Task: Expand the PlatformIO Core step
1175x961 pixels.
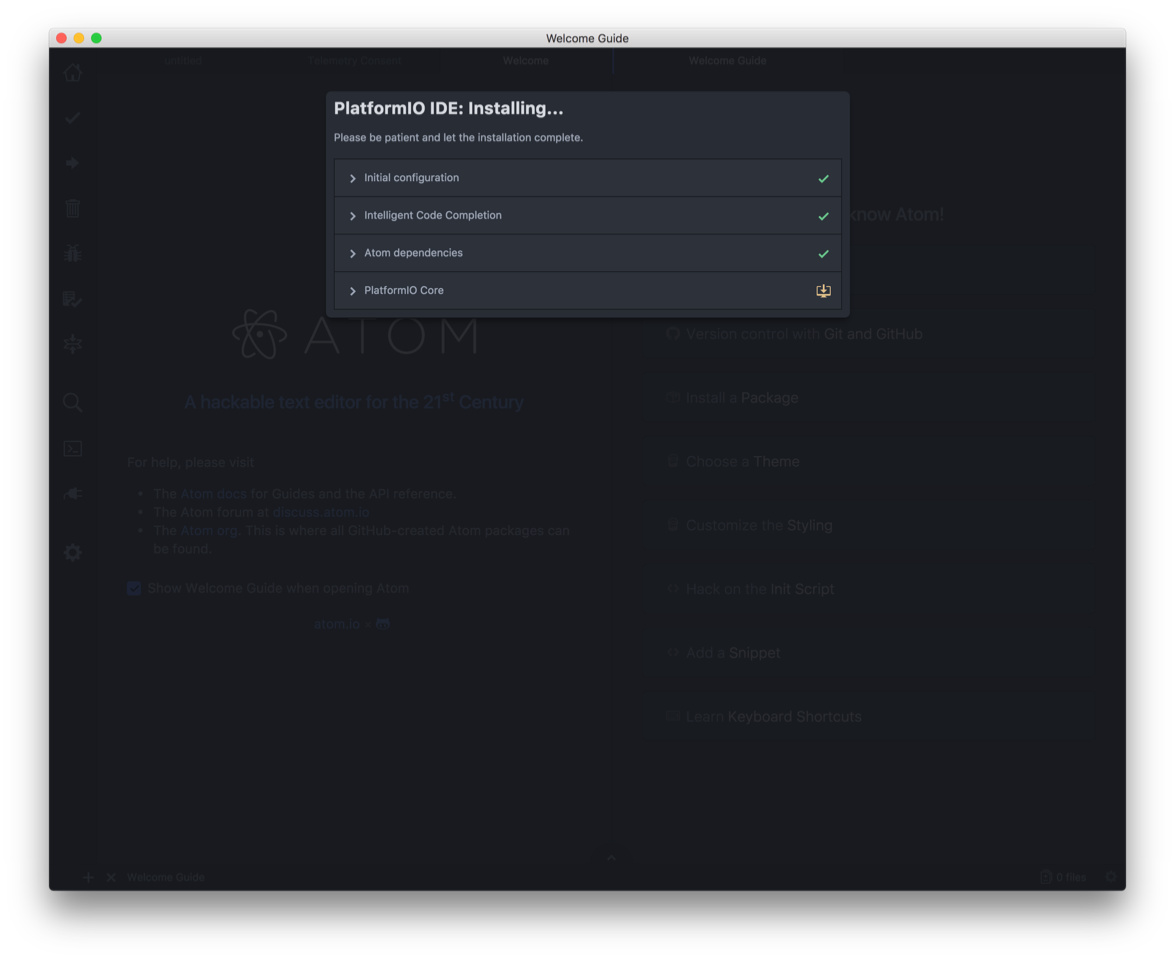Action: point(588,290)
